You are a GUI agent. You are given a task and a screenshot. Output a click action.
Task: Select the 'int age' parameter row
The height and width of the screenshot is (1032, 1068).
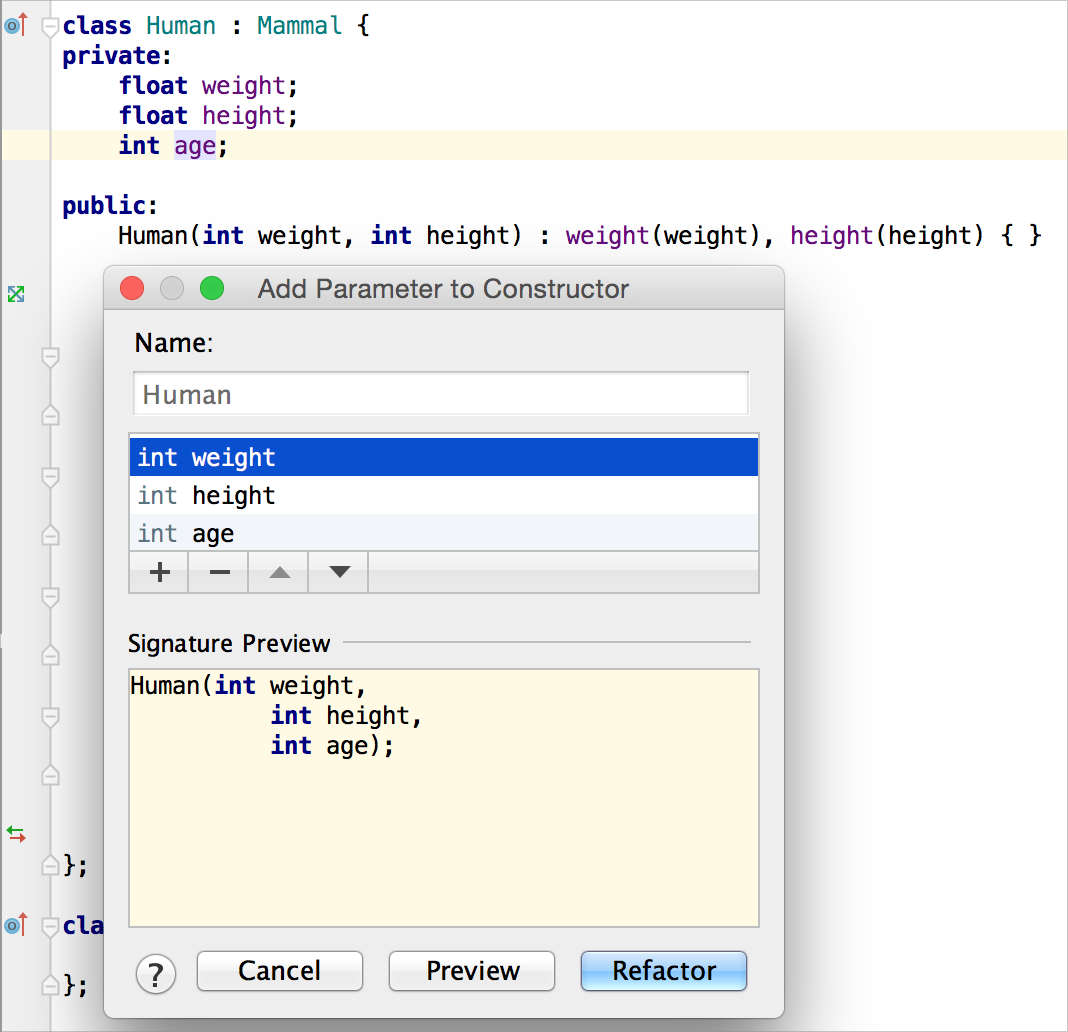click(443, 533)
